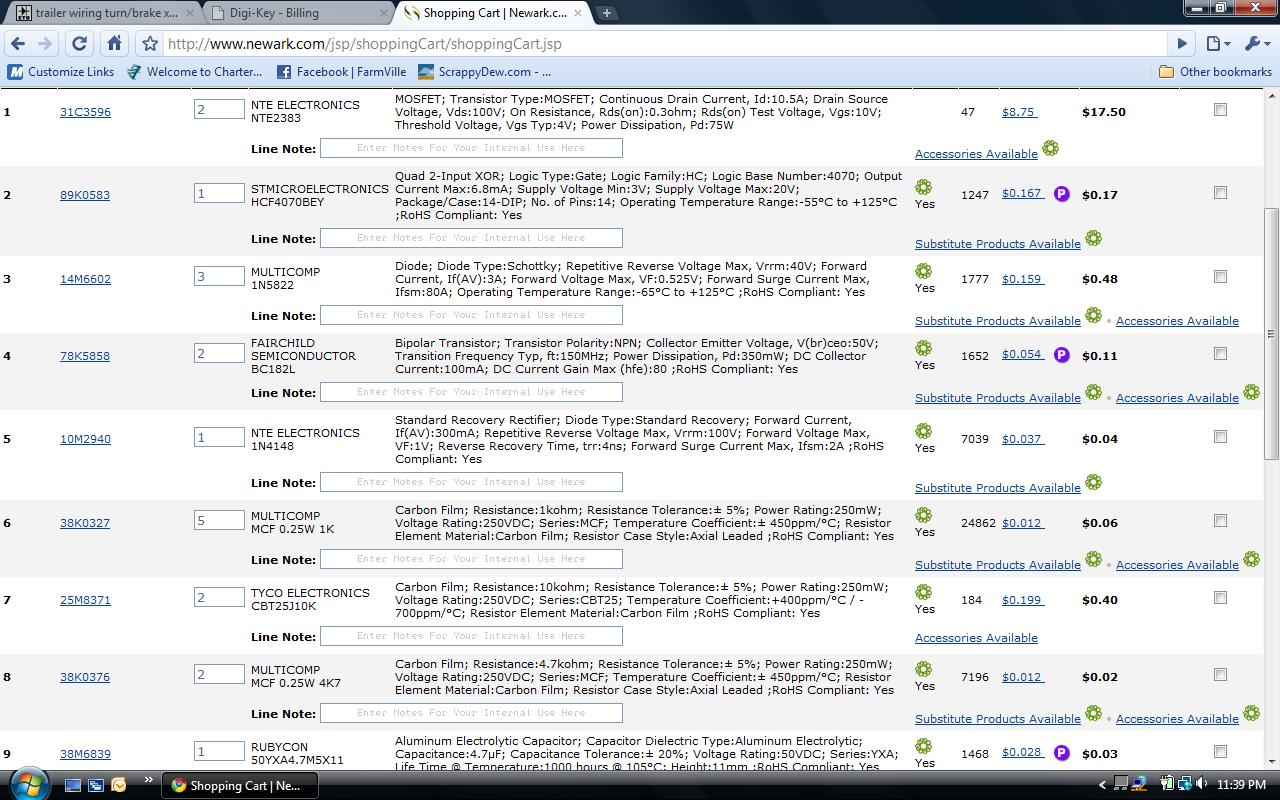The height and width of the screenshot is (800, 1280).
Task: Close the Digi-Key - Billing tab
Action: point(383,13)
